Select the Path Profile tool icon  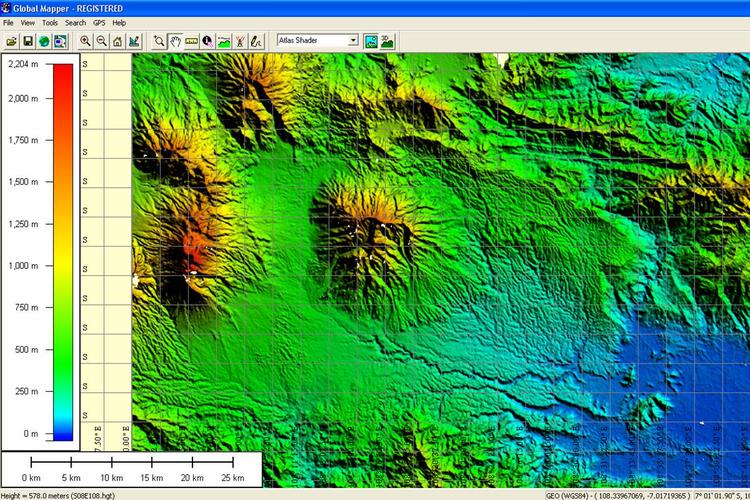pos(223,41)
